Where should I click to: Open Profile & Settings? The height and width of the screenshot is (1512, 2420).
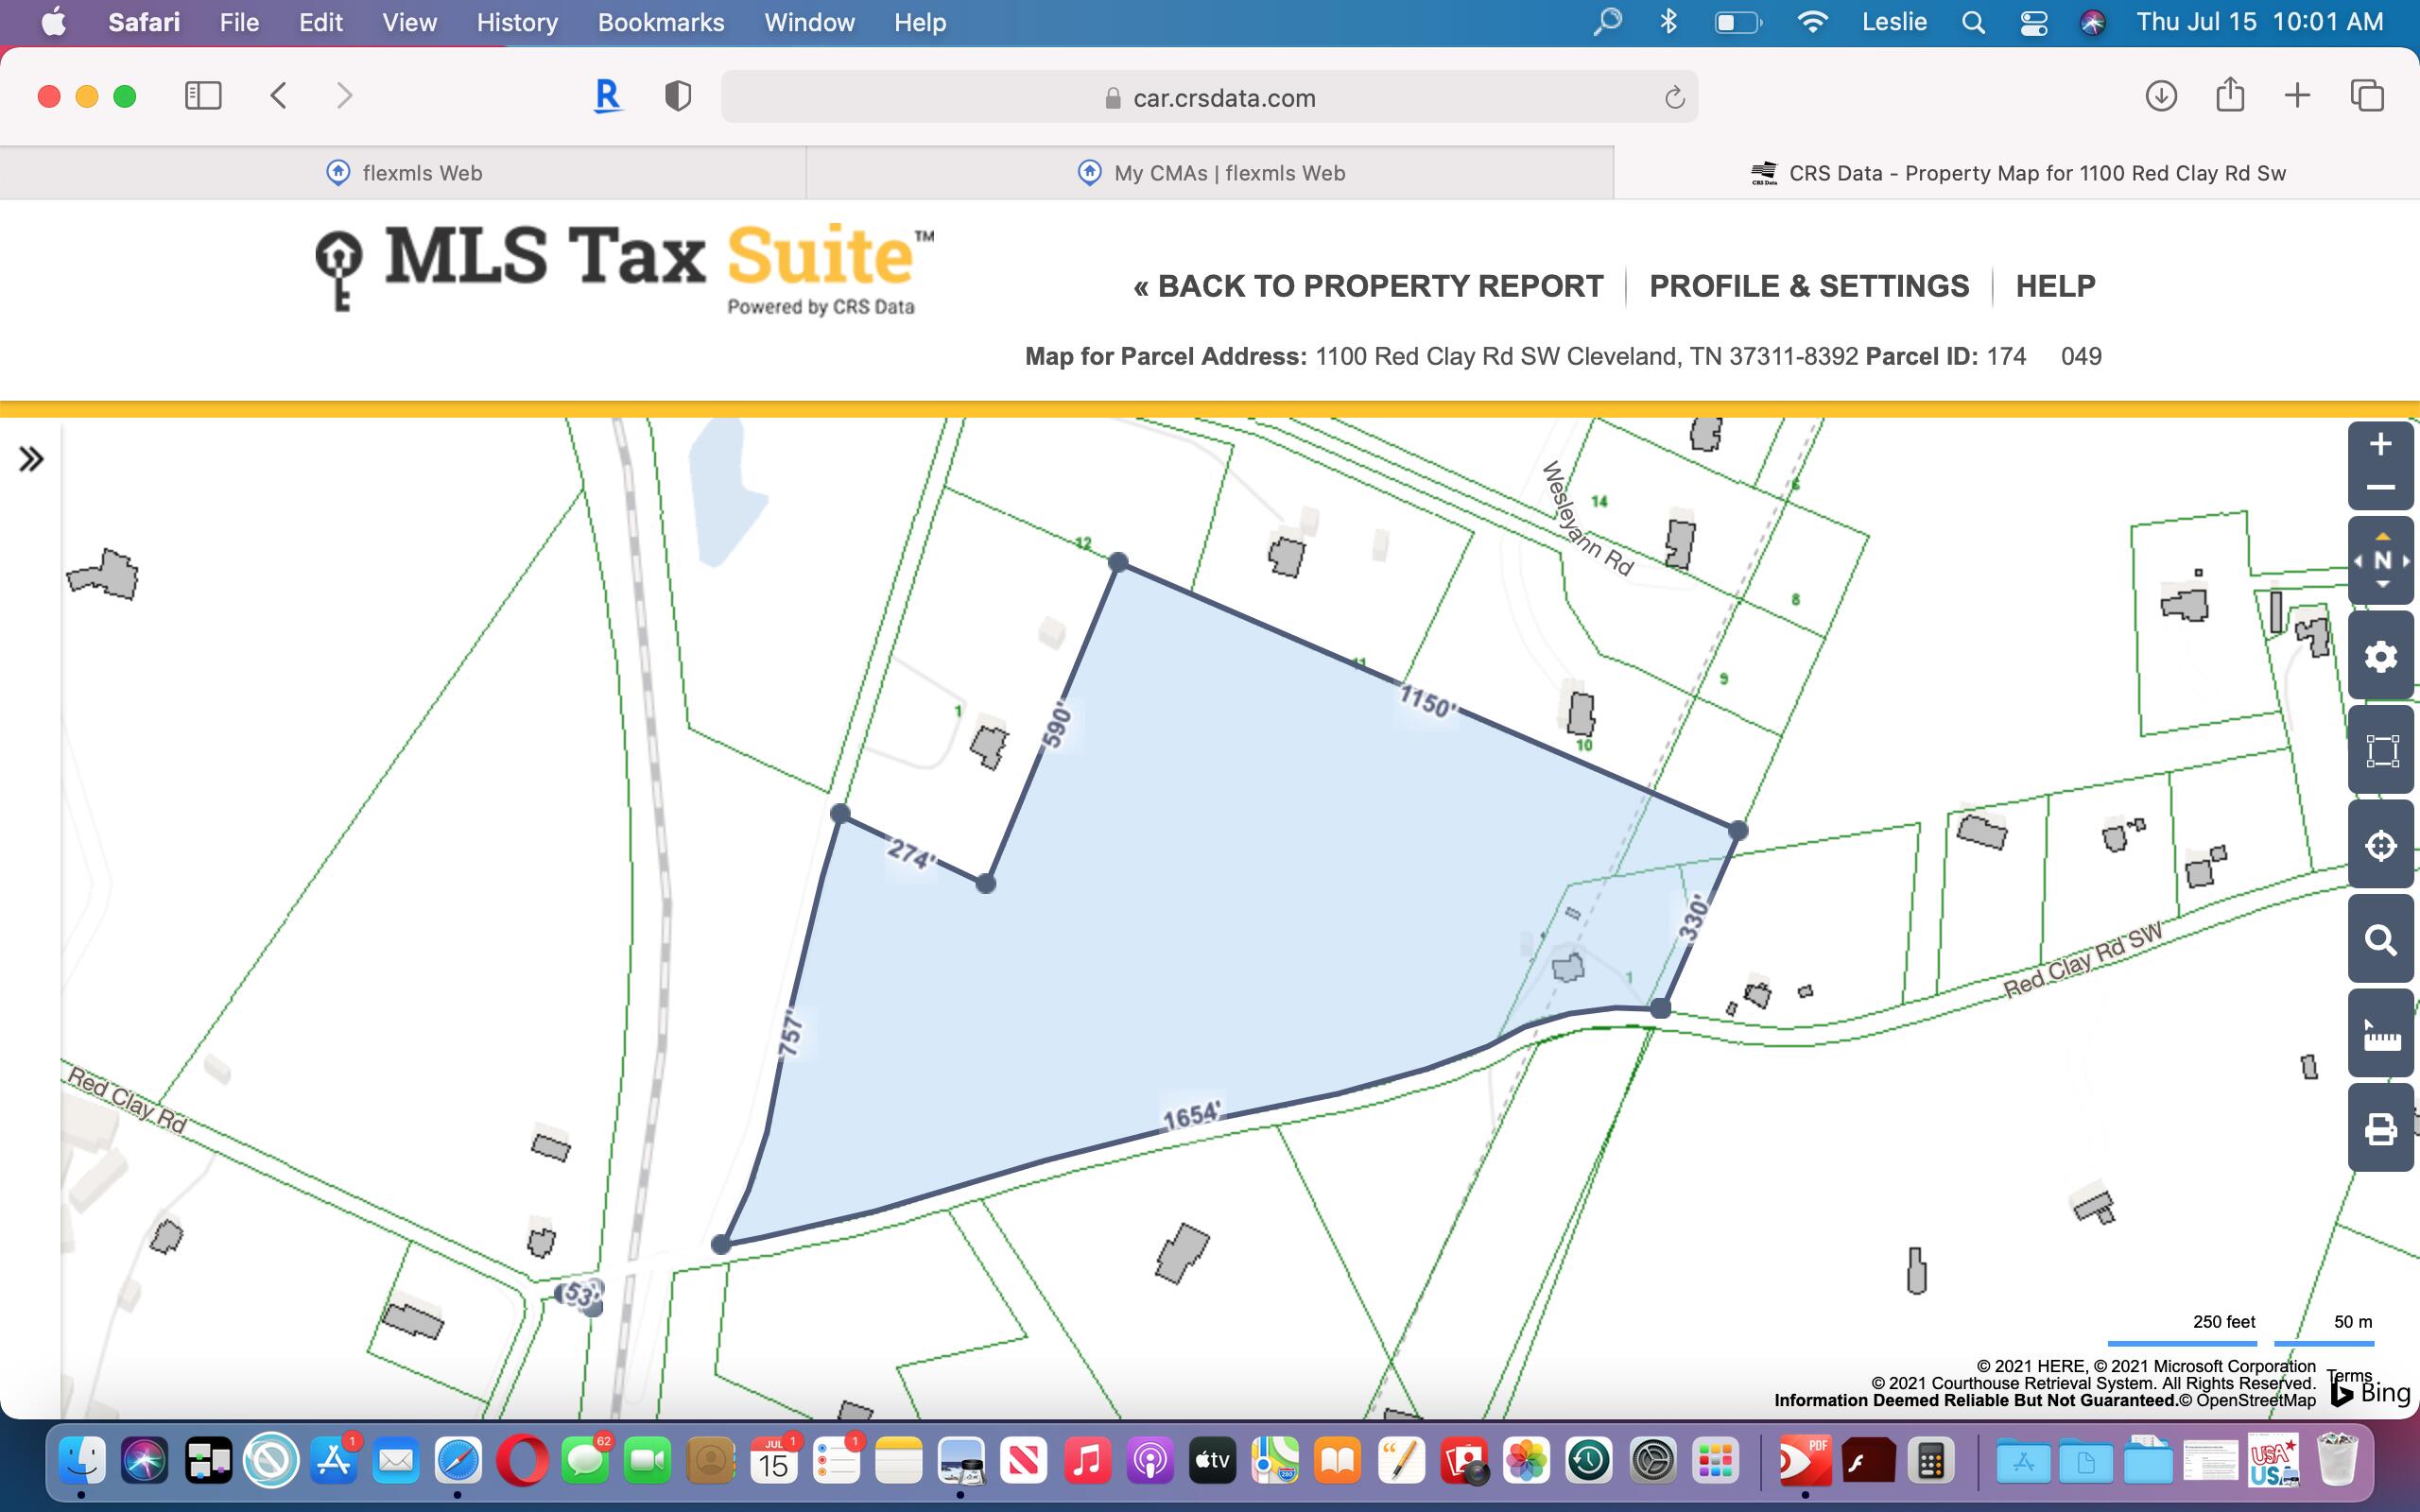1809,286
